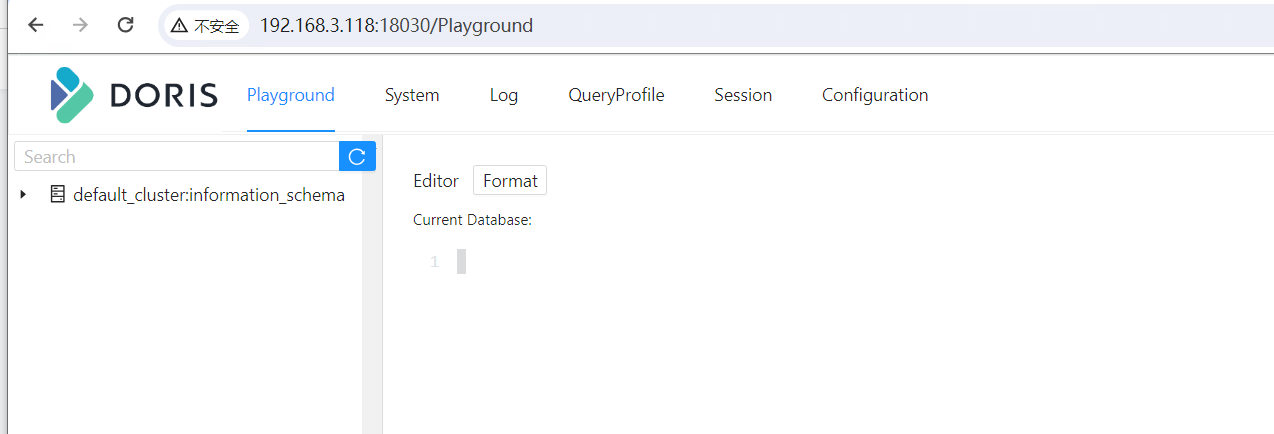Open the Configuration tab
Image resolution: width=1274 pixels, height=434 pixels.
tap(875, 95)
